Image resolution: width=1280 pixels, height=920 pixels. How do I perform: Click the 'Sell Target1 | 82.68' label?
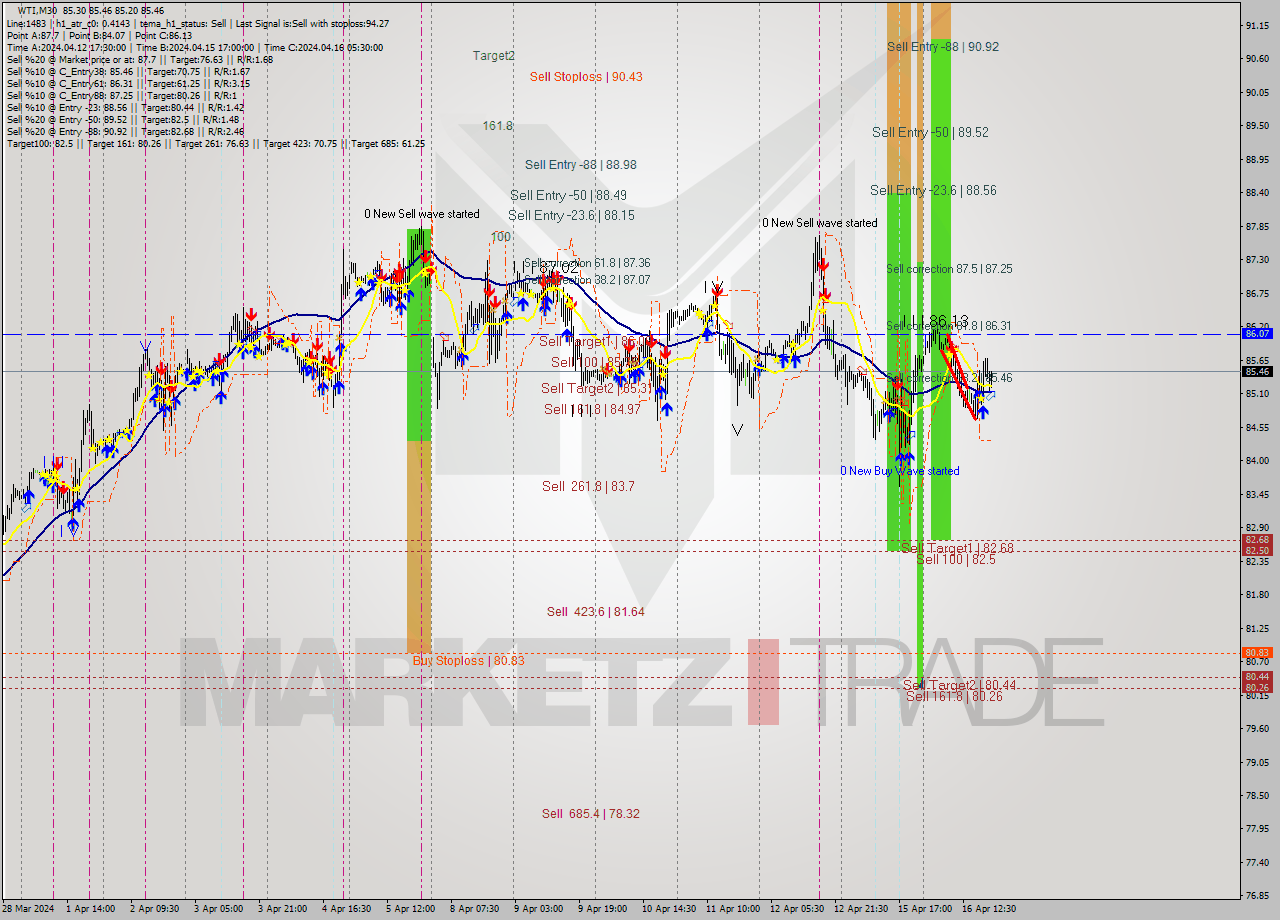click(958, 548)
